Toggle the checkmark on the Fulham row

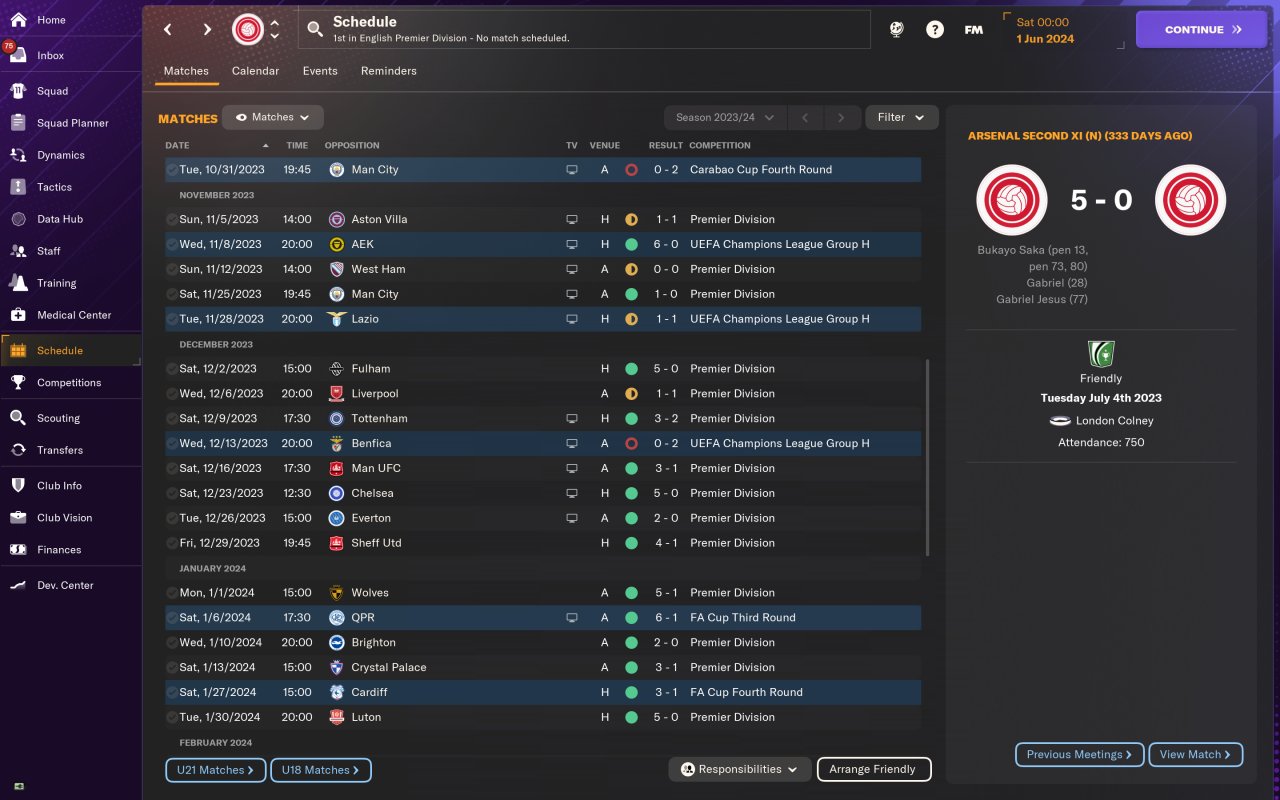pyautogui.click(x=172, y=369)
